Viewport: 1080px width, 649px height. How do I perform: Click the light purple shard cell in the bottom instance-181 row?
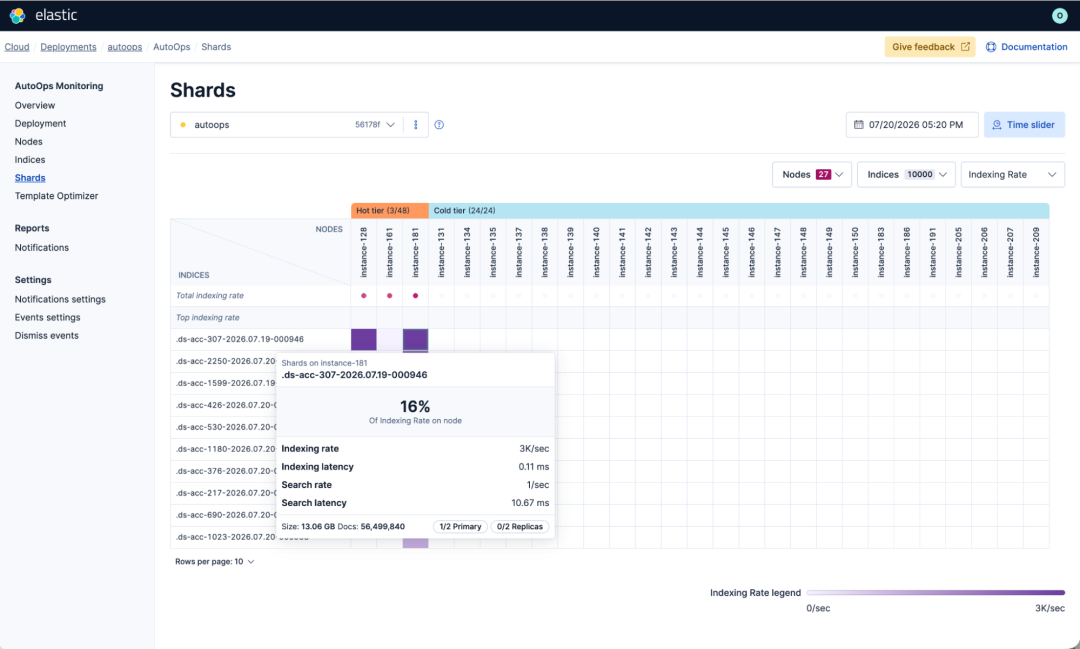pyautogui.click(x=415, y=544)
